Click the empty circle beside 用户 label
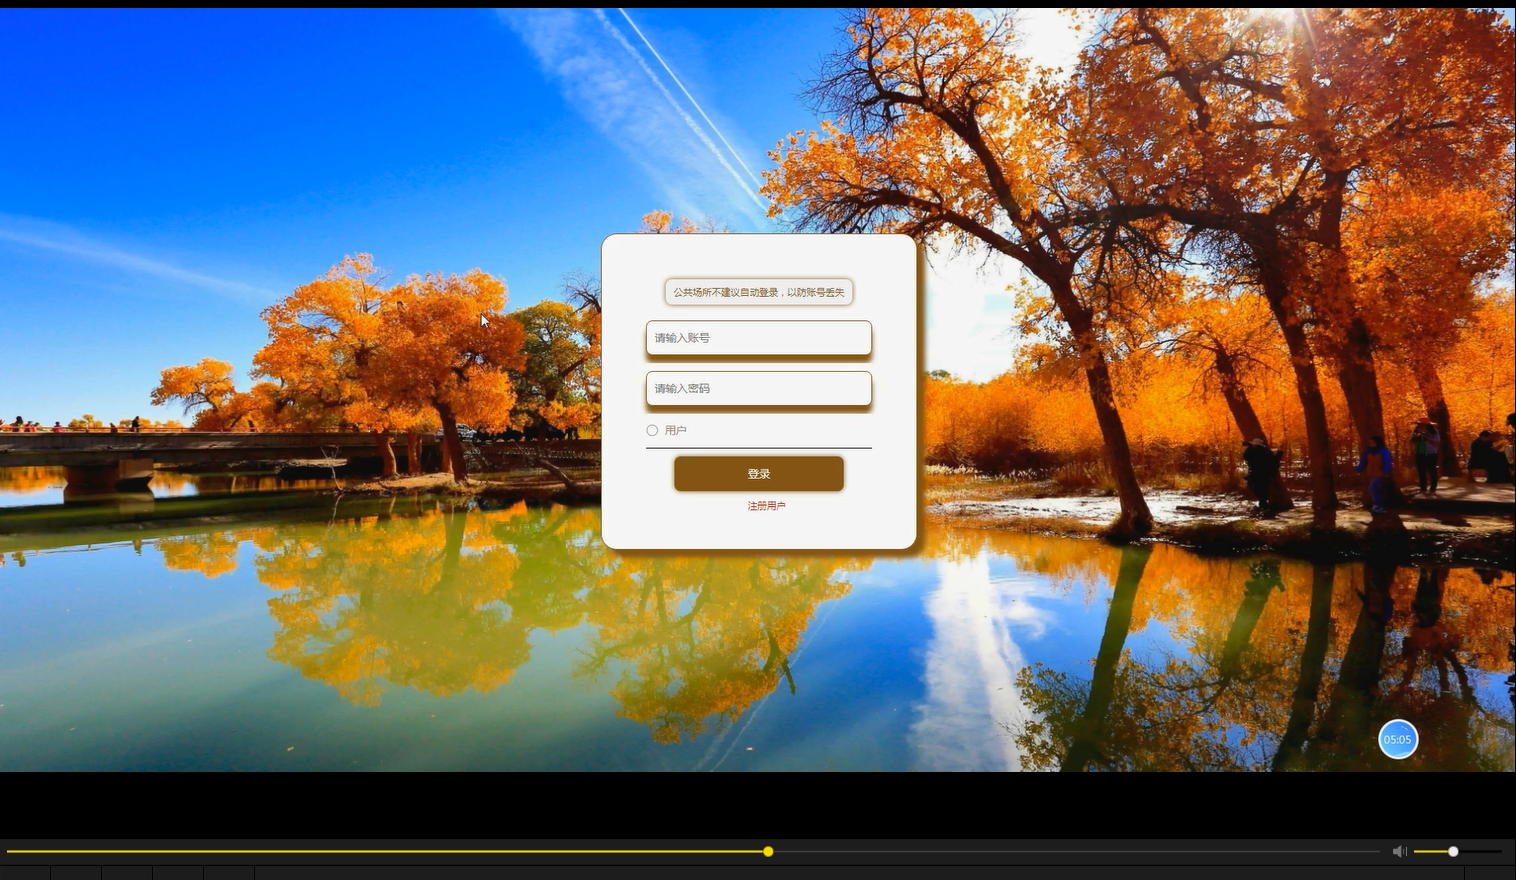The height and width of the screenshot is (880, 1516). (x=652, y=430)
